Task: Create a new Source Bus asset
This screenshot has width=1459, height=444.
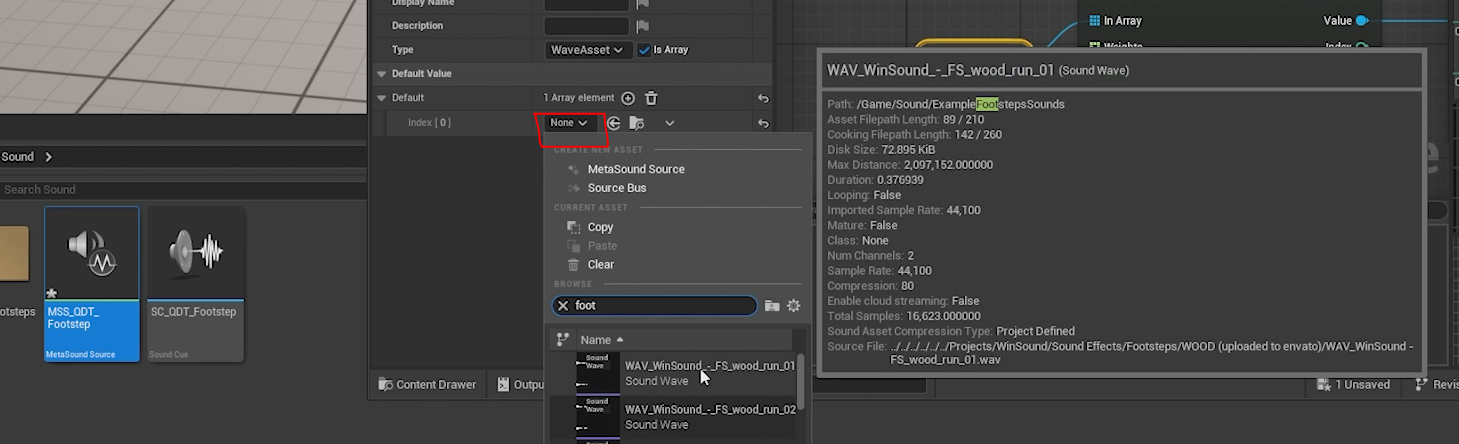Action: point(617,188)
